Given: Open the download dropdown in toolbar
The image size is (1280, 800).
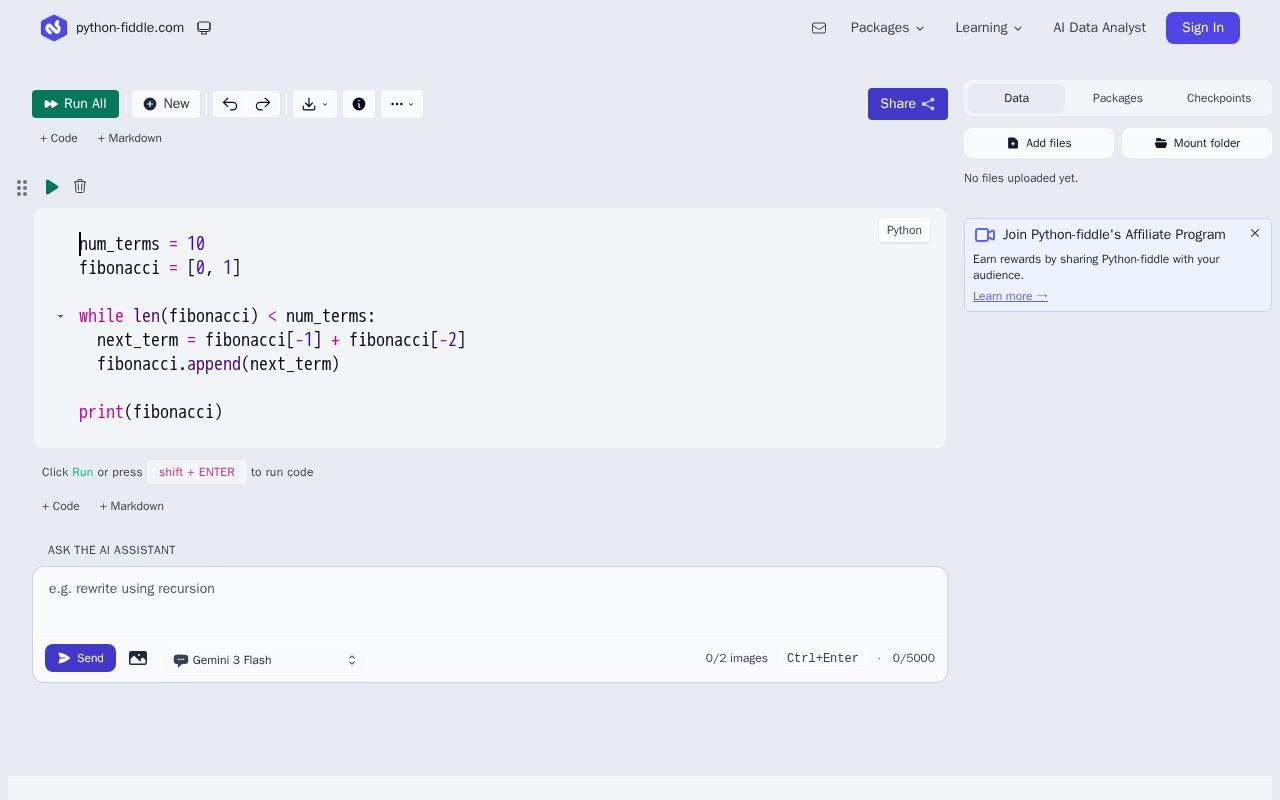Looking at the screenshot, I should pos(315,104).
